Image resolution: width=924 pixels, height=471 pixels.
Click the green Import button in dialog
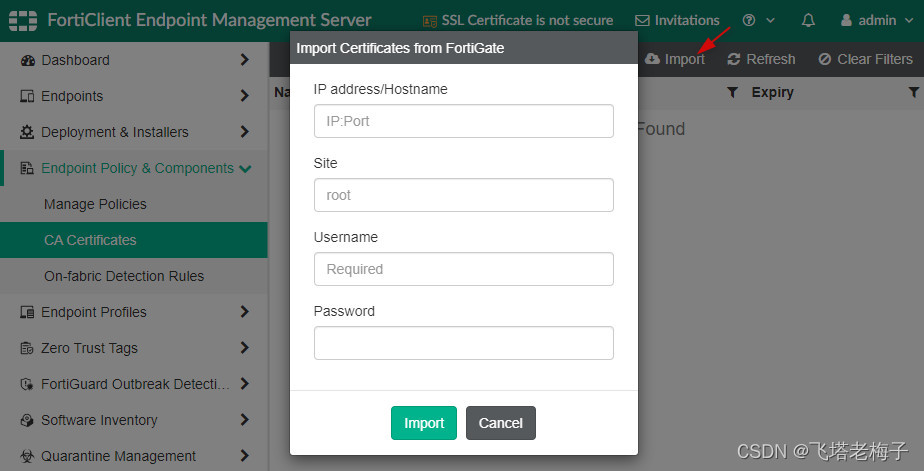tap(424, 423)
